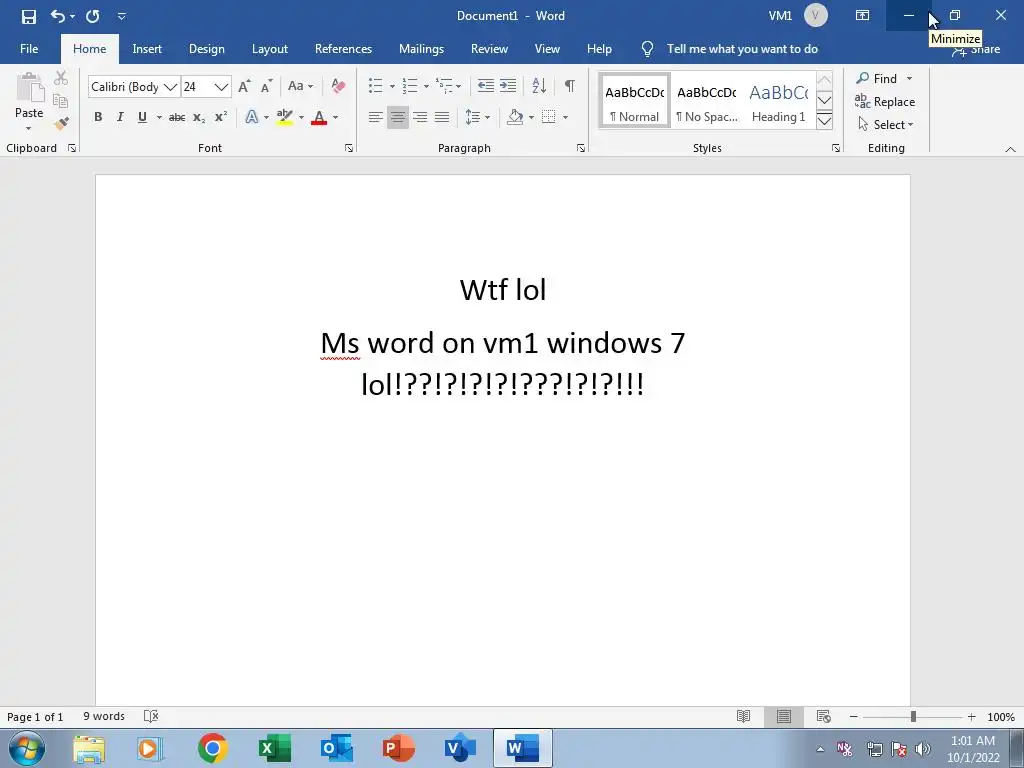Save the document with the floppy icon
The image size is (1024, 768).
[29, 16]
